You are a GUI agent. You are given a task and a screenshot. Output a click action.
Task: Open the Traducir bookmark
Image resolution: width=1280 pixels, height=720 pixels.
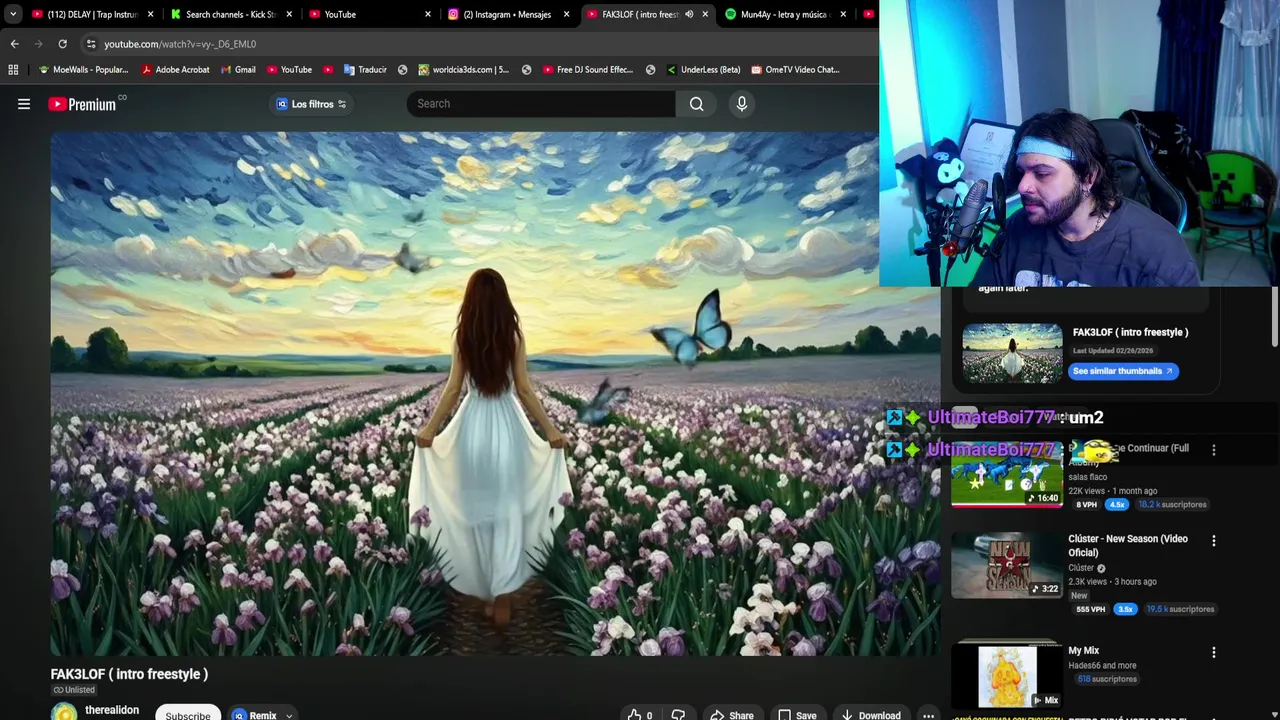[365, 70]
